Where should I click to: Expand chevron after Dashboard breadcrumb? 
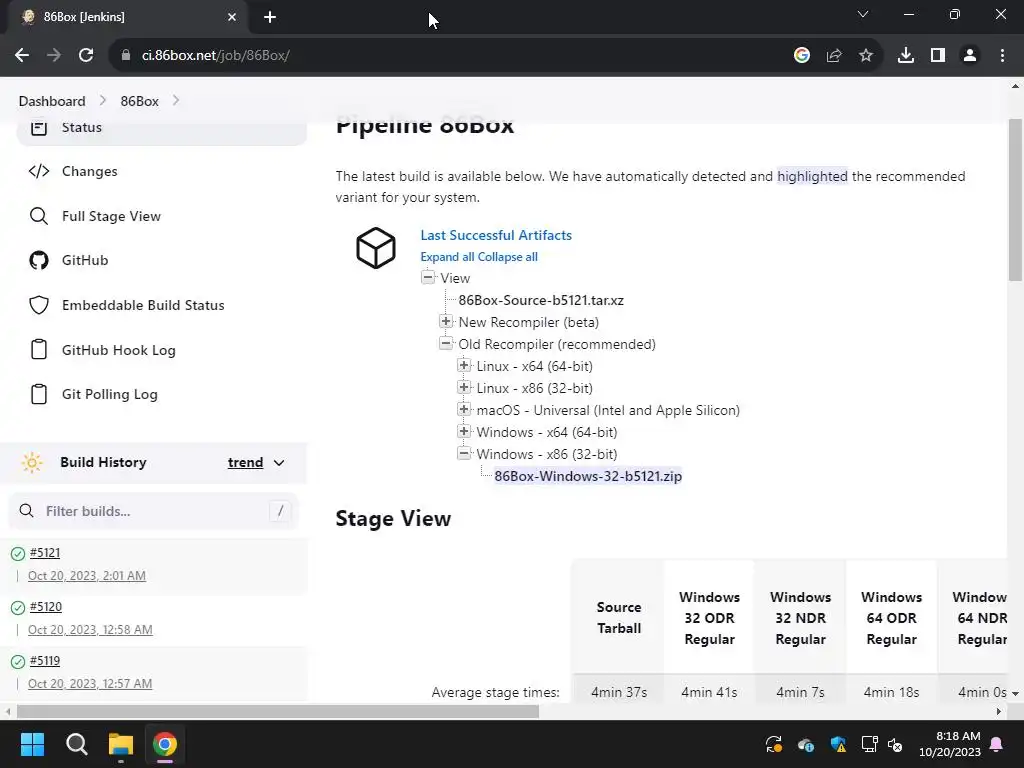(103, 101)
